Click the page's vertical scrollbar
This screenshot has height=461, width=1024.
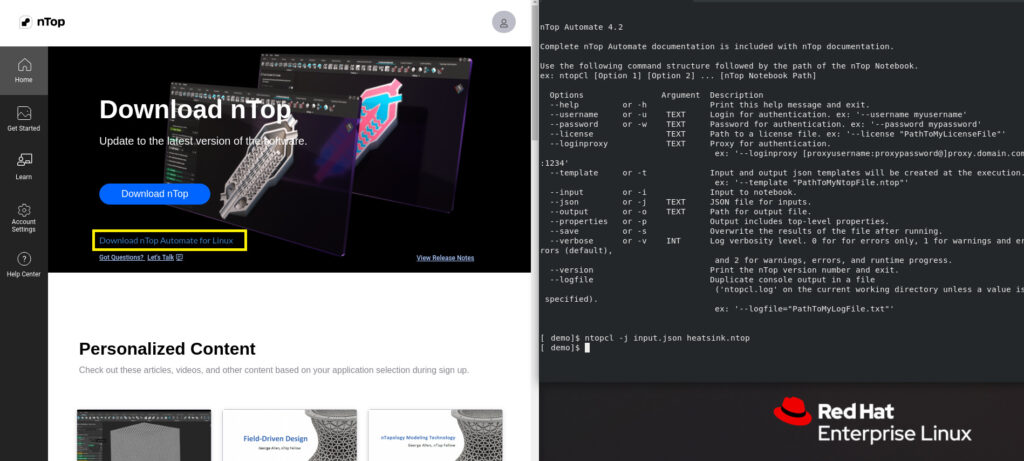point(535,230)
